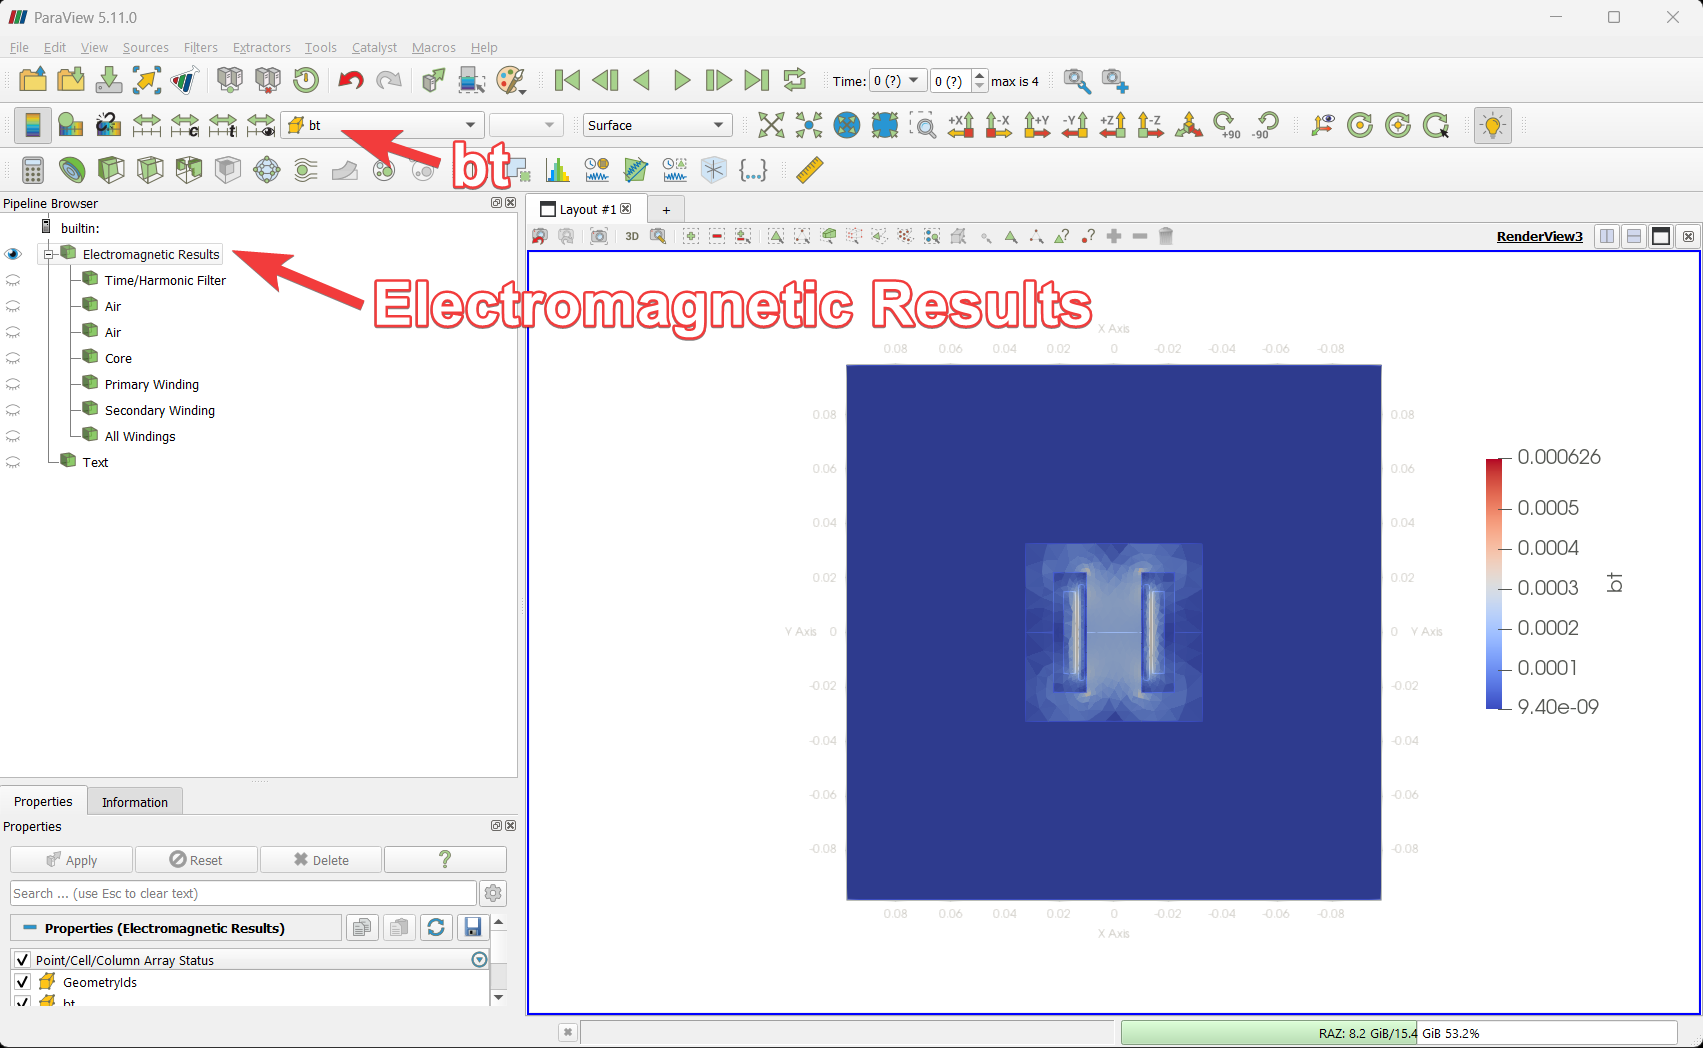Collapse the Electromagnetic Results tree node
This screenshot has width=1703, height=1048.
pos(48,254)
